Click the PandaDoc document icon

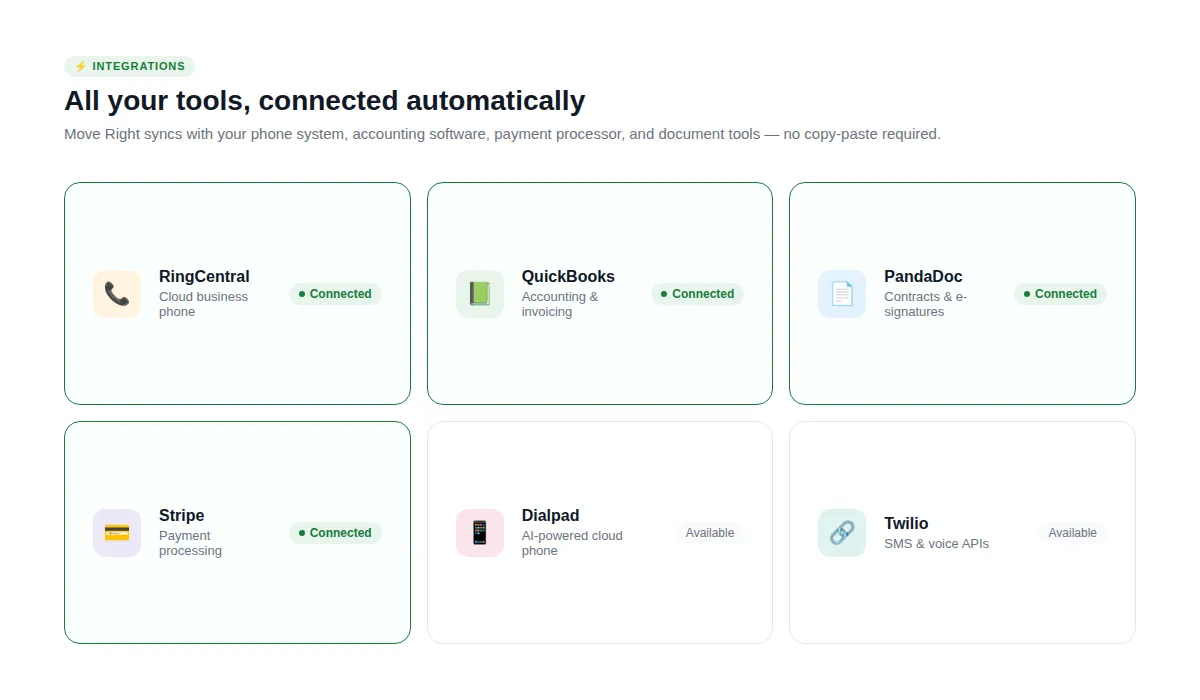pos(842,293)
